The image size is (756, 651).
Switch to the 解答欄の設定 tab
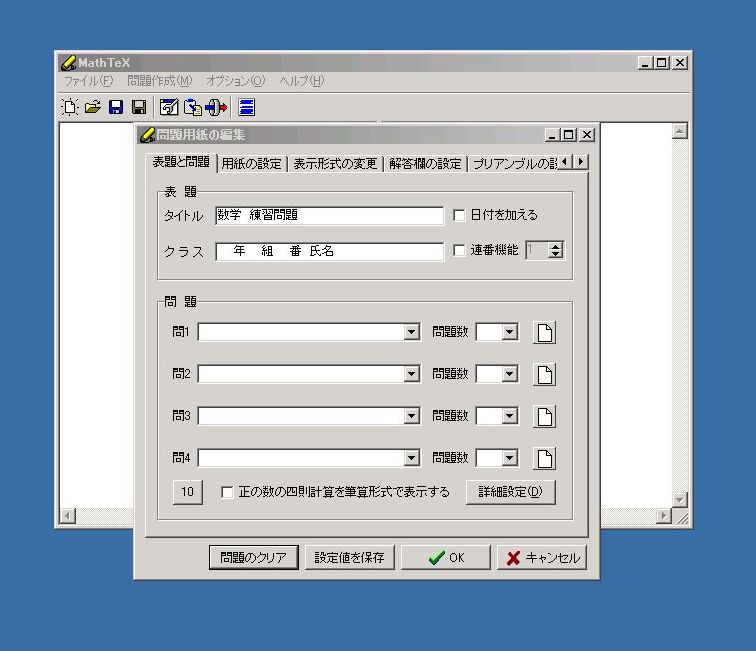[x=425, y=164]
